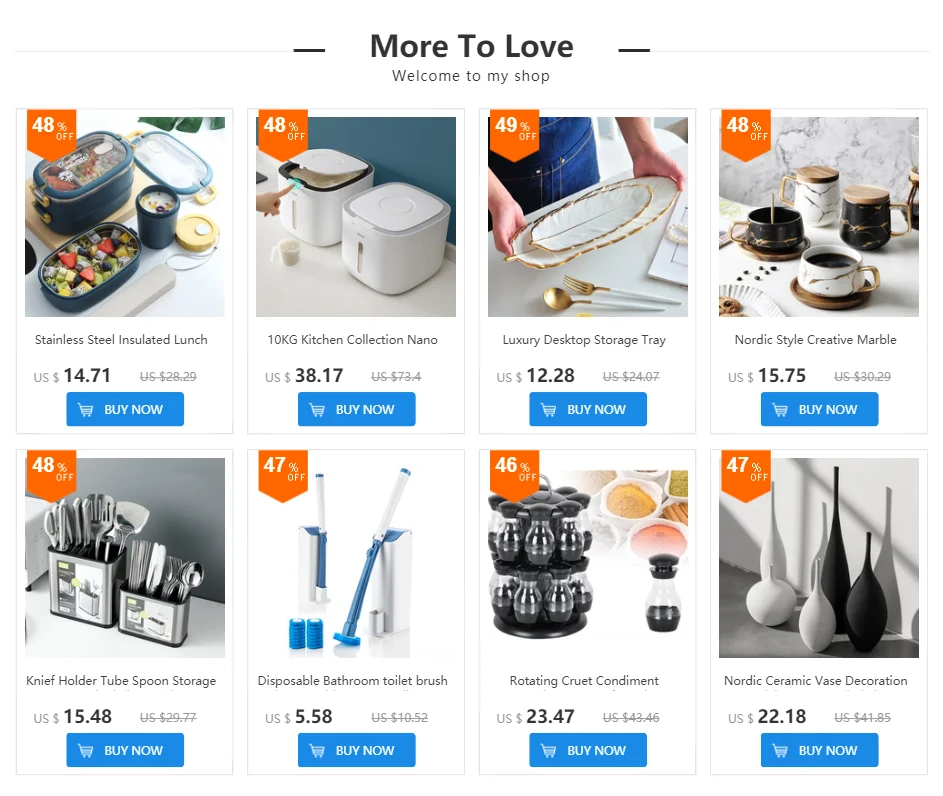Buy the Nordic Ceramic Vase Decoration now

click(820, 750)
